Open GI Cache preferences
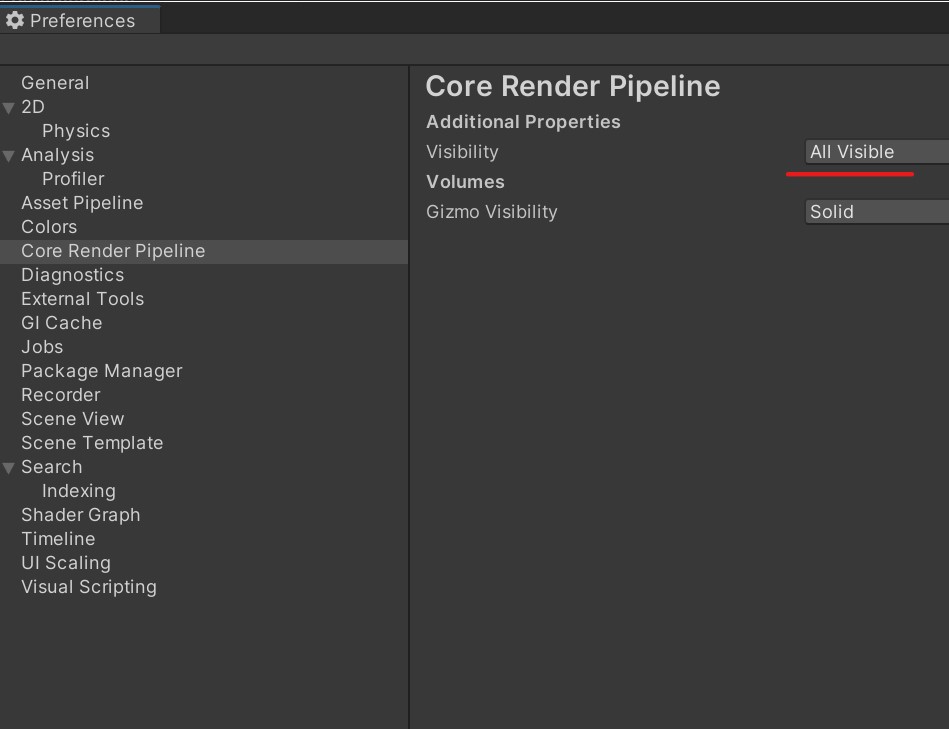Image resolution: width=949 pixels, height=729 pixels. click(61, 322)
